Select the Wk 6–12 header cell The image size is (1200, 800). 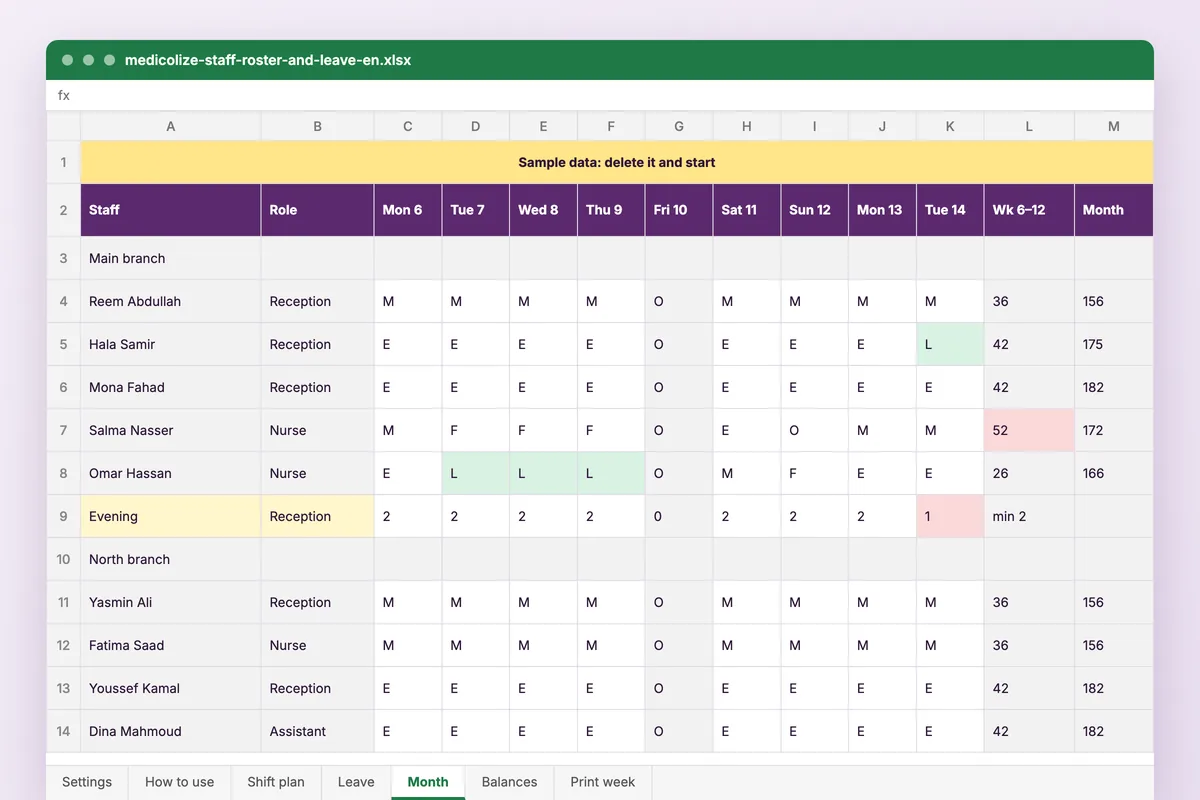[1029, 210]
